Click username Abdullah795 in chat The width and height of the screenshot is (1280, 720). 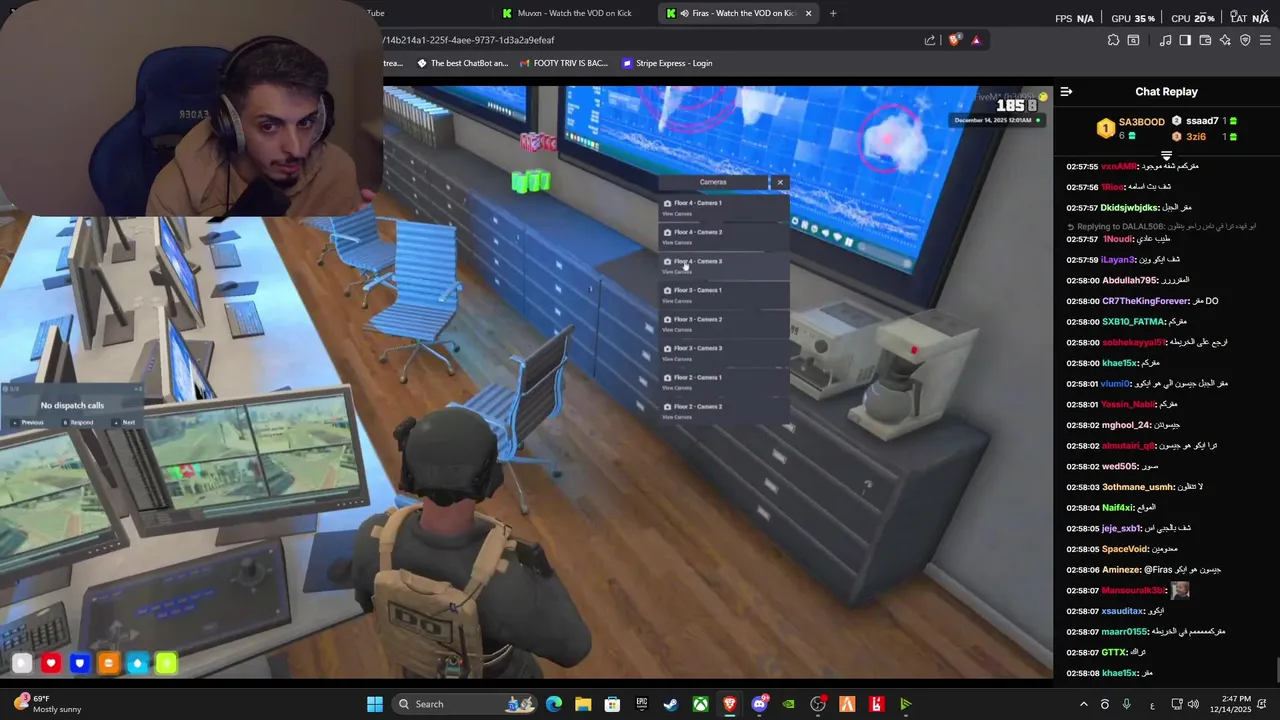coord(1129,280)
